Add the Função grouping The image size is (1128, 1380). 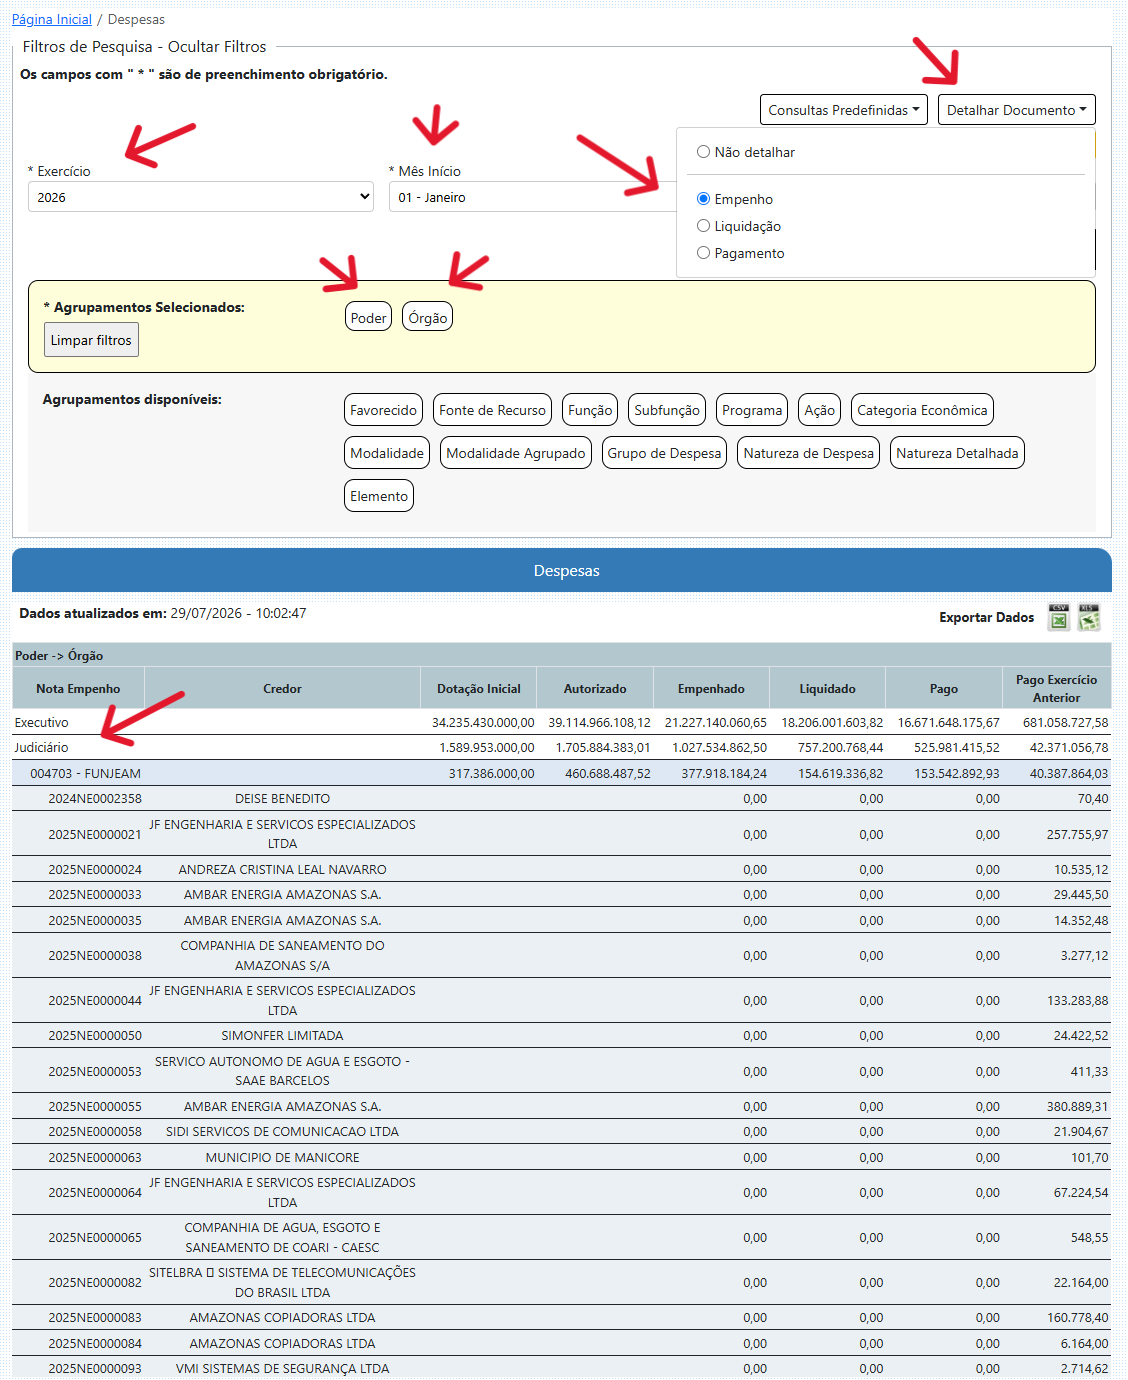point(590,410)
